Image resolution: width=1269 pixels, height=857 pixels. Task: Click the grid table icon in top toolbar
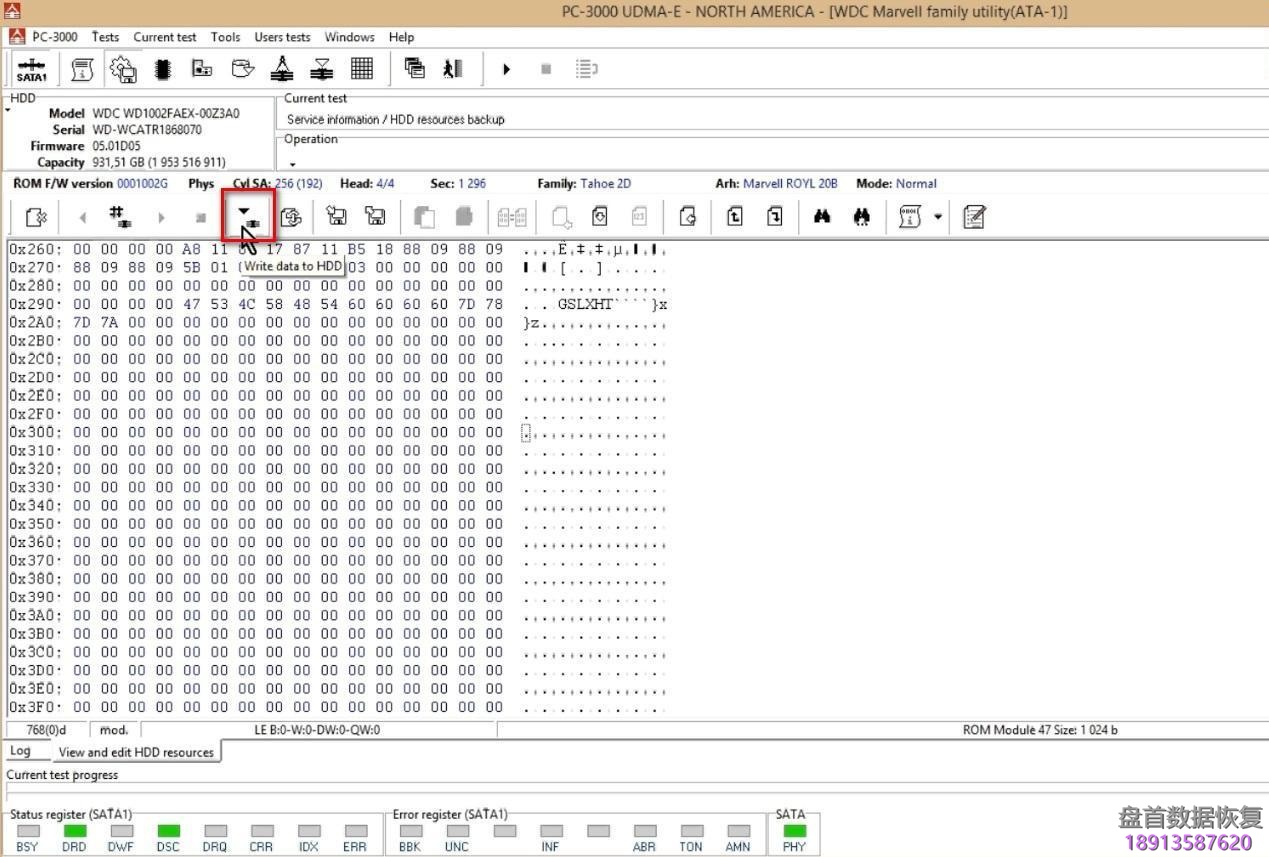pyautogui.click(x=362, y=69)
